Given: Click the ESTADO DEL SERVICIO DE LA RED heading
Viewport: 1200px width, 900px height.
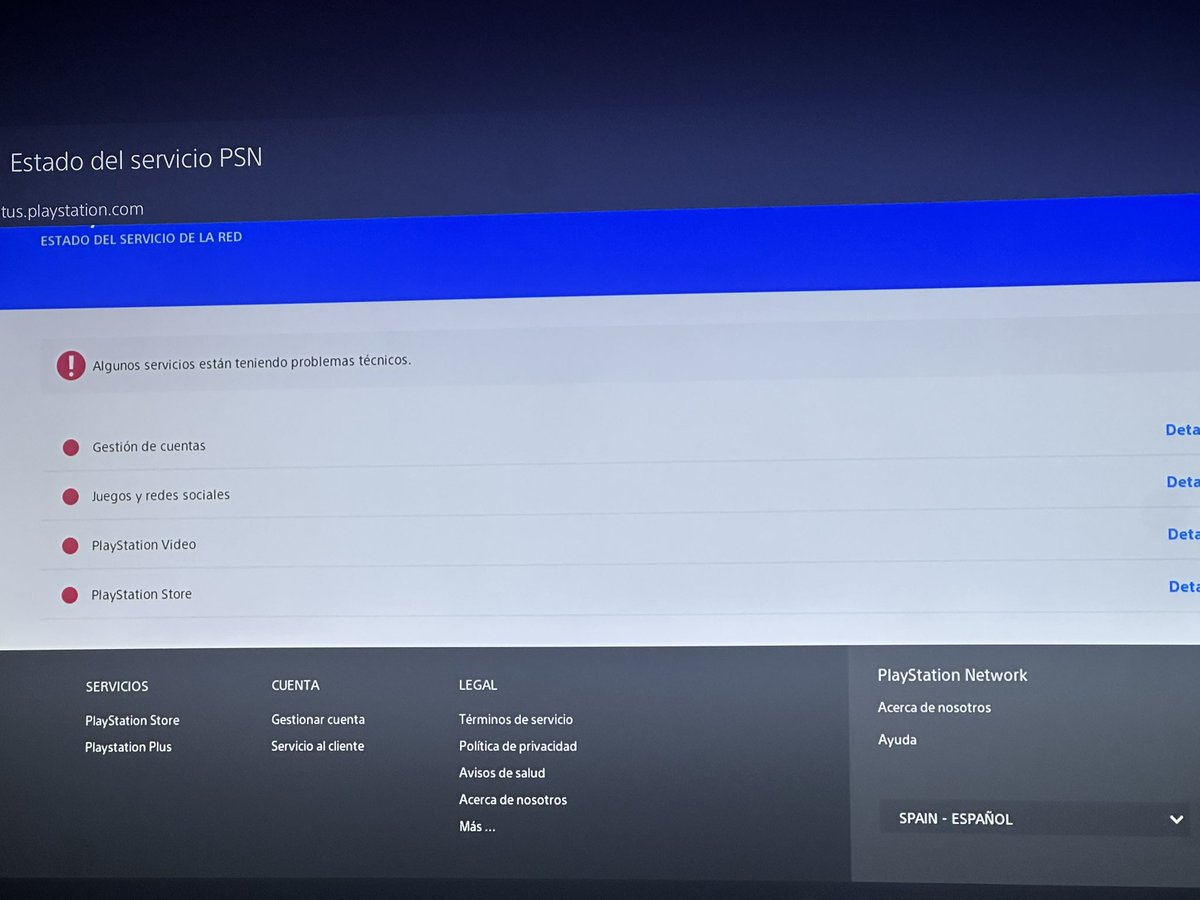Looking at the screenshot, I should coord(141,239).
